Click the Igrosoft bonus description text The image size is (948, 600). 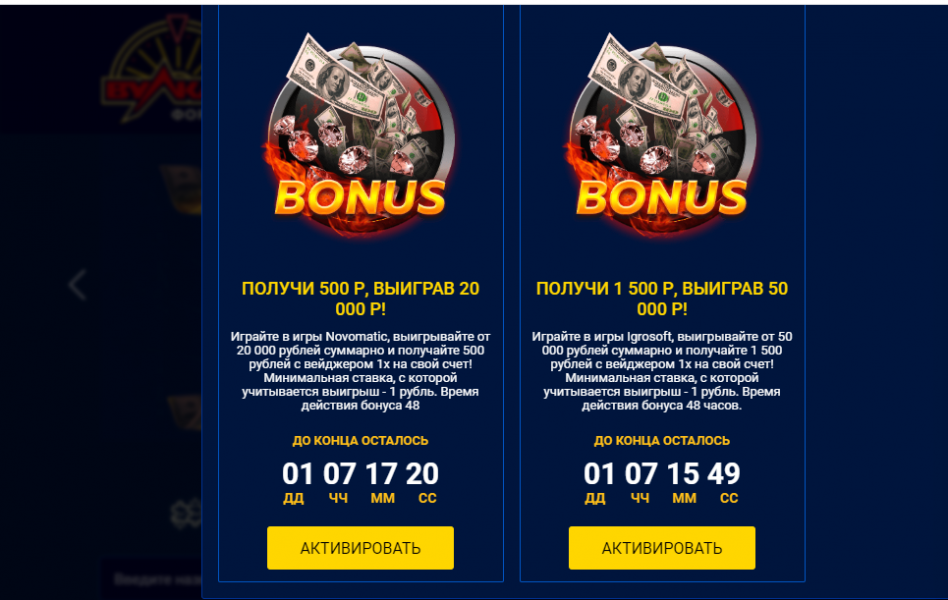click(x=662, y=371)
